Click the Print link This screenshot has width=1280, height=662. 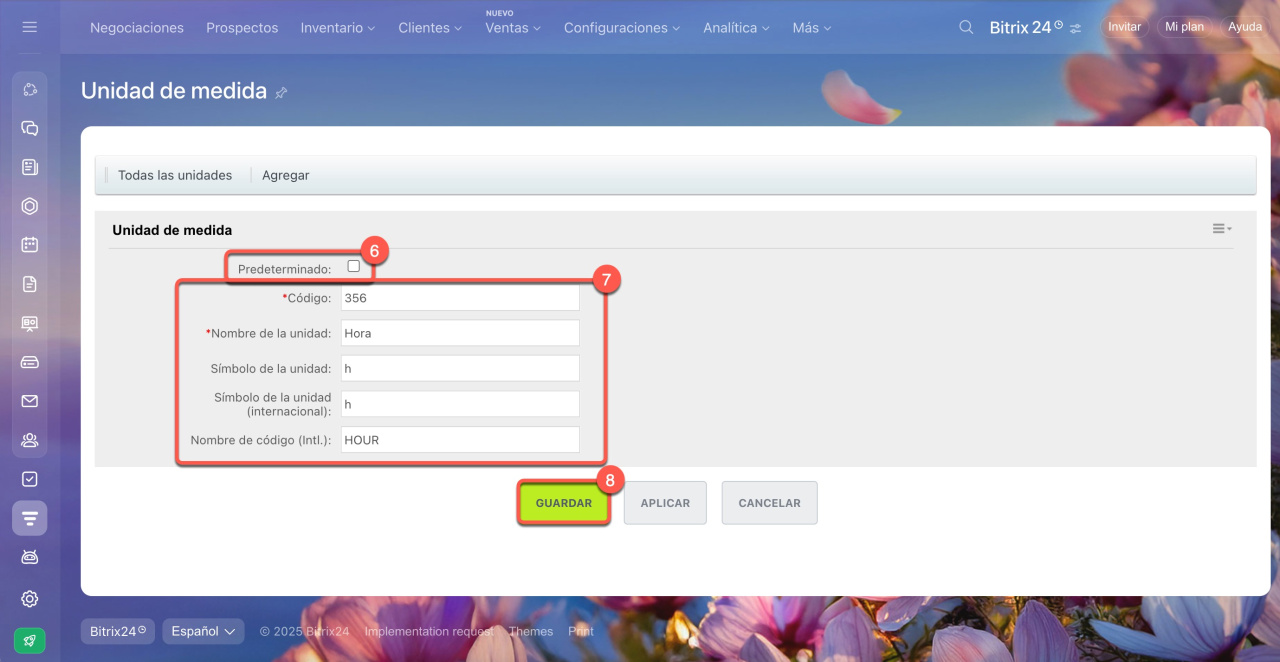coord(581,631)
